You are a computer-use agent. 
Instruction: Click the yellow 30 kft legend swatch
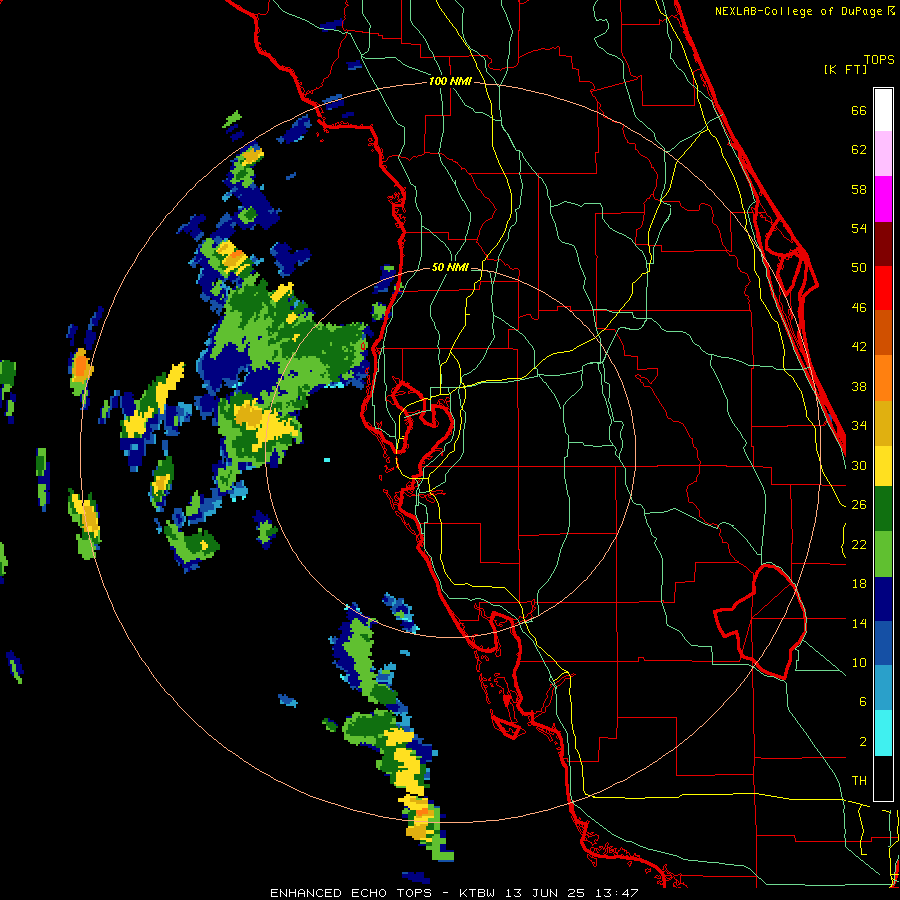point(883,466)
